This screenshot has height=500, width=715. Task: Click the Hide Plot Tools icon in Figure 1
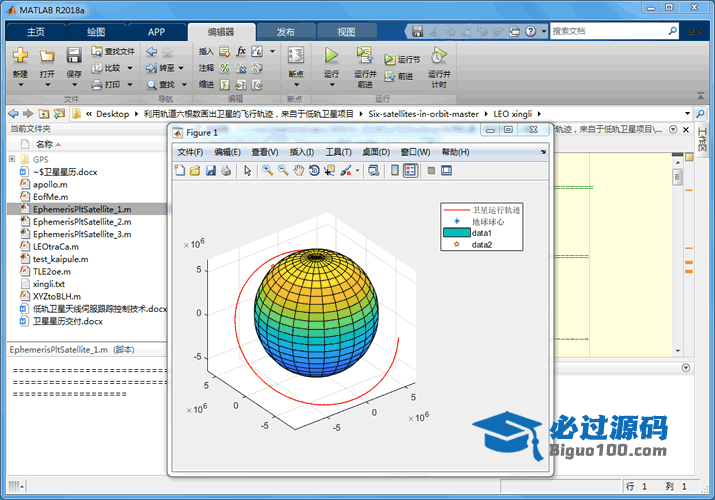431,170
